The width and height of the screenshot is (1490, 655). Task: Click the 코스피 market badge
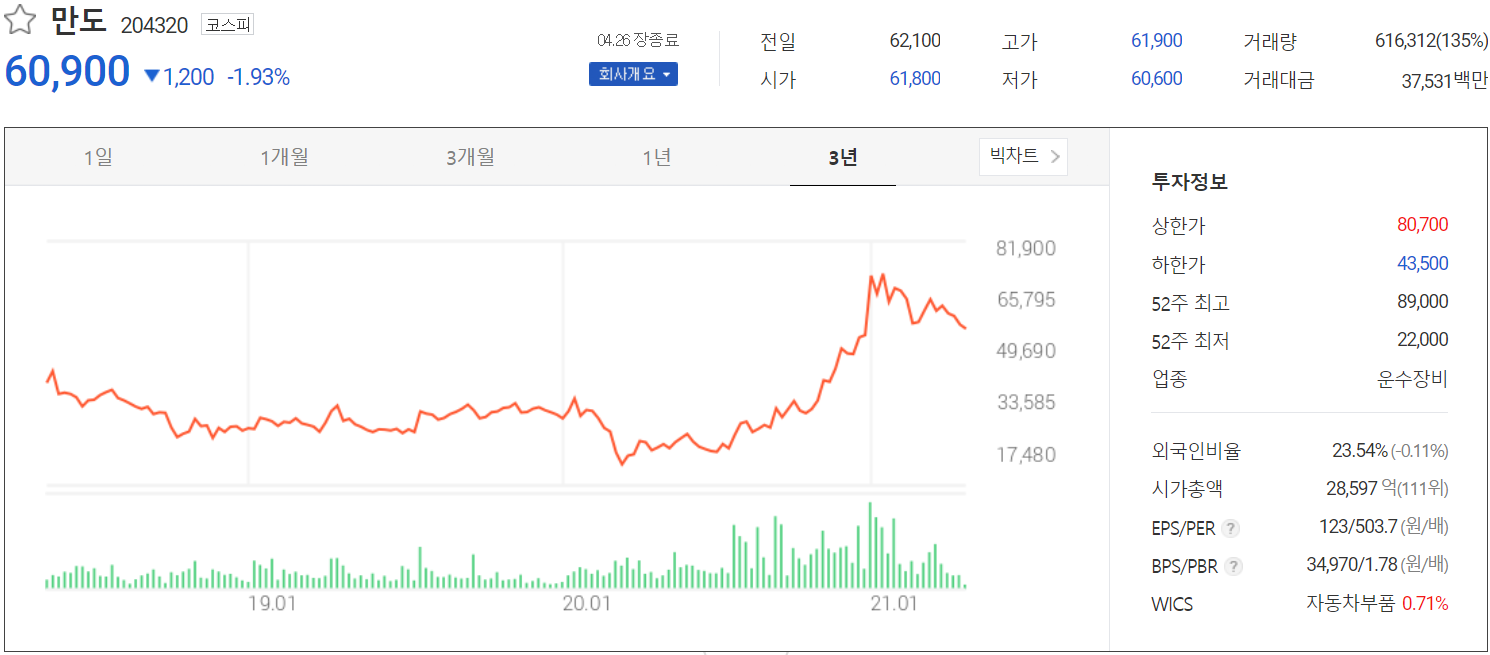[228, 25]
